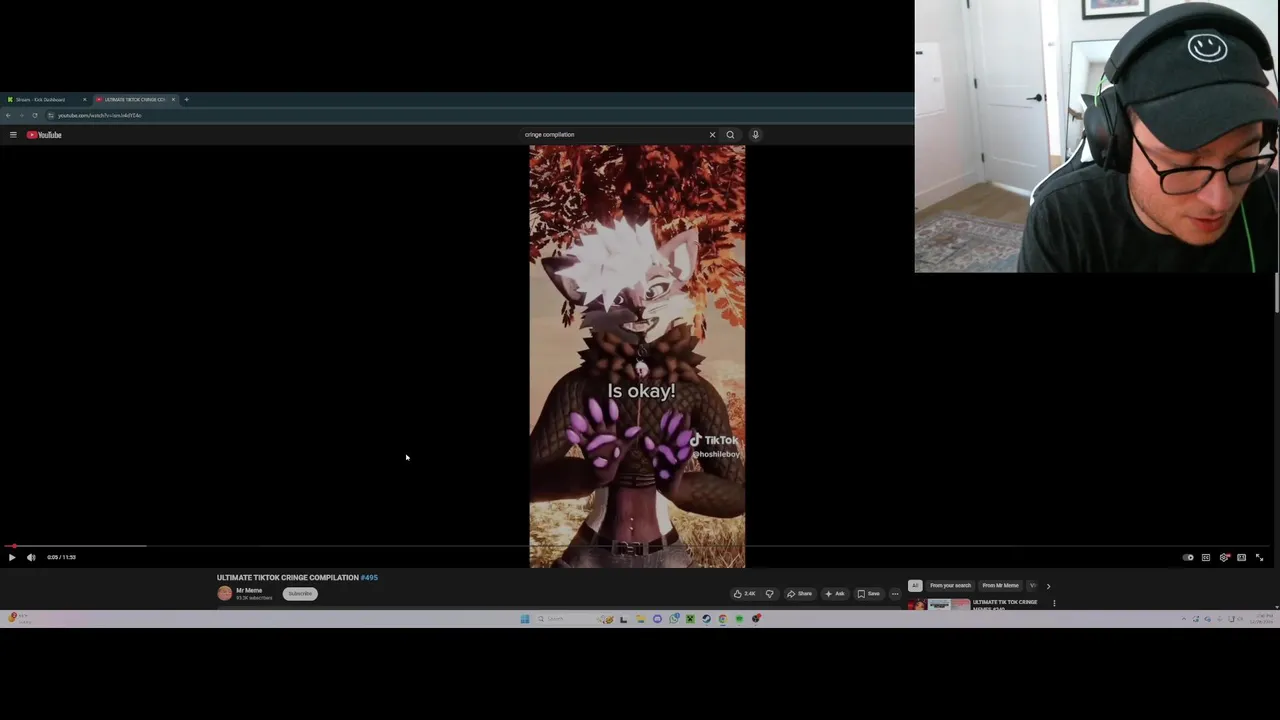The height and width of the screenshot is (720, 1280).
Task: Play the paused video
Action: (x=12, y=557)
